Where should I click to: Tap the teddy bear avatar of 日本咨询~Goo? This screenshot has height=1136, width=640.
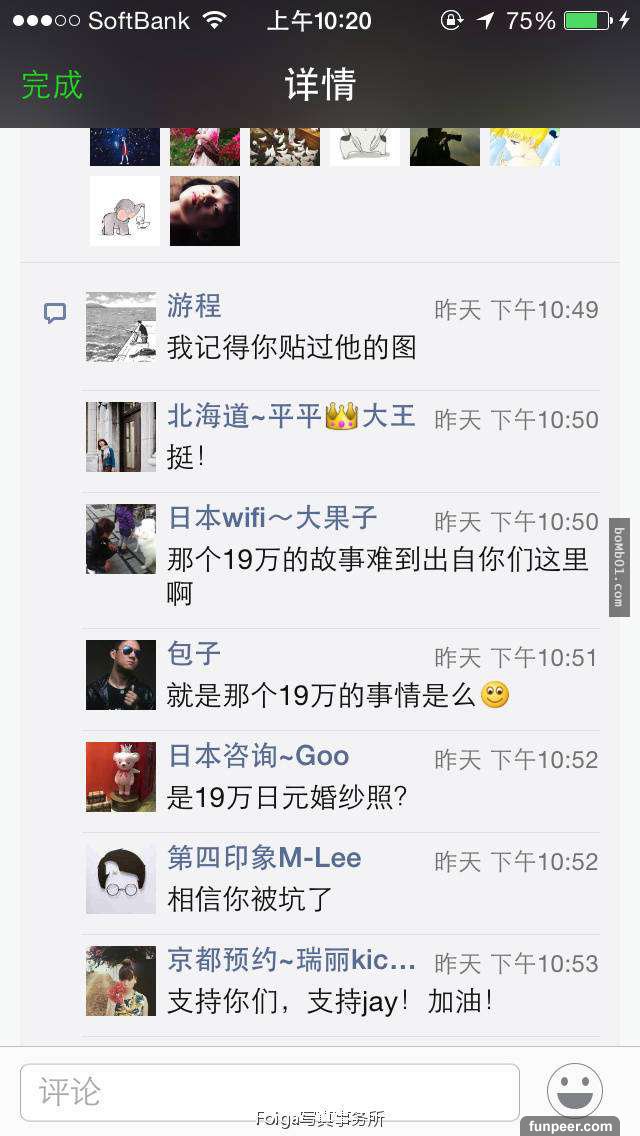click(121, 777)
